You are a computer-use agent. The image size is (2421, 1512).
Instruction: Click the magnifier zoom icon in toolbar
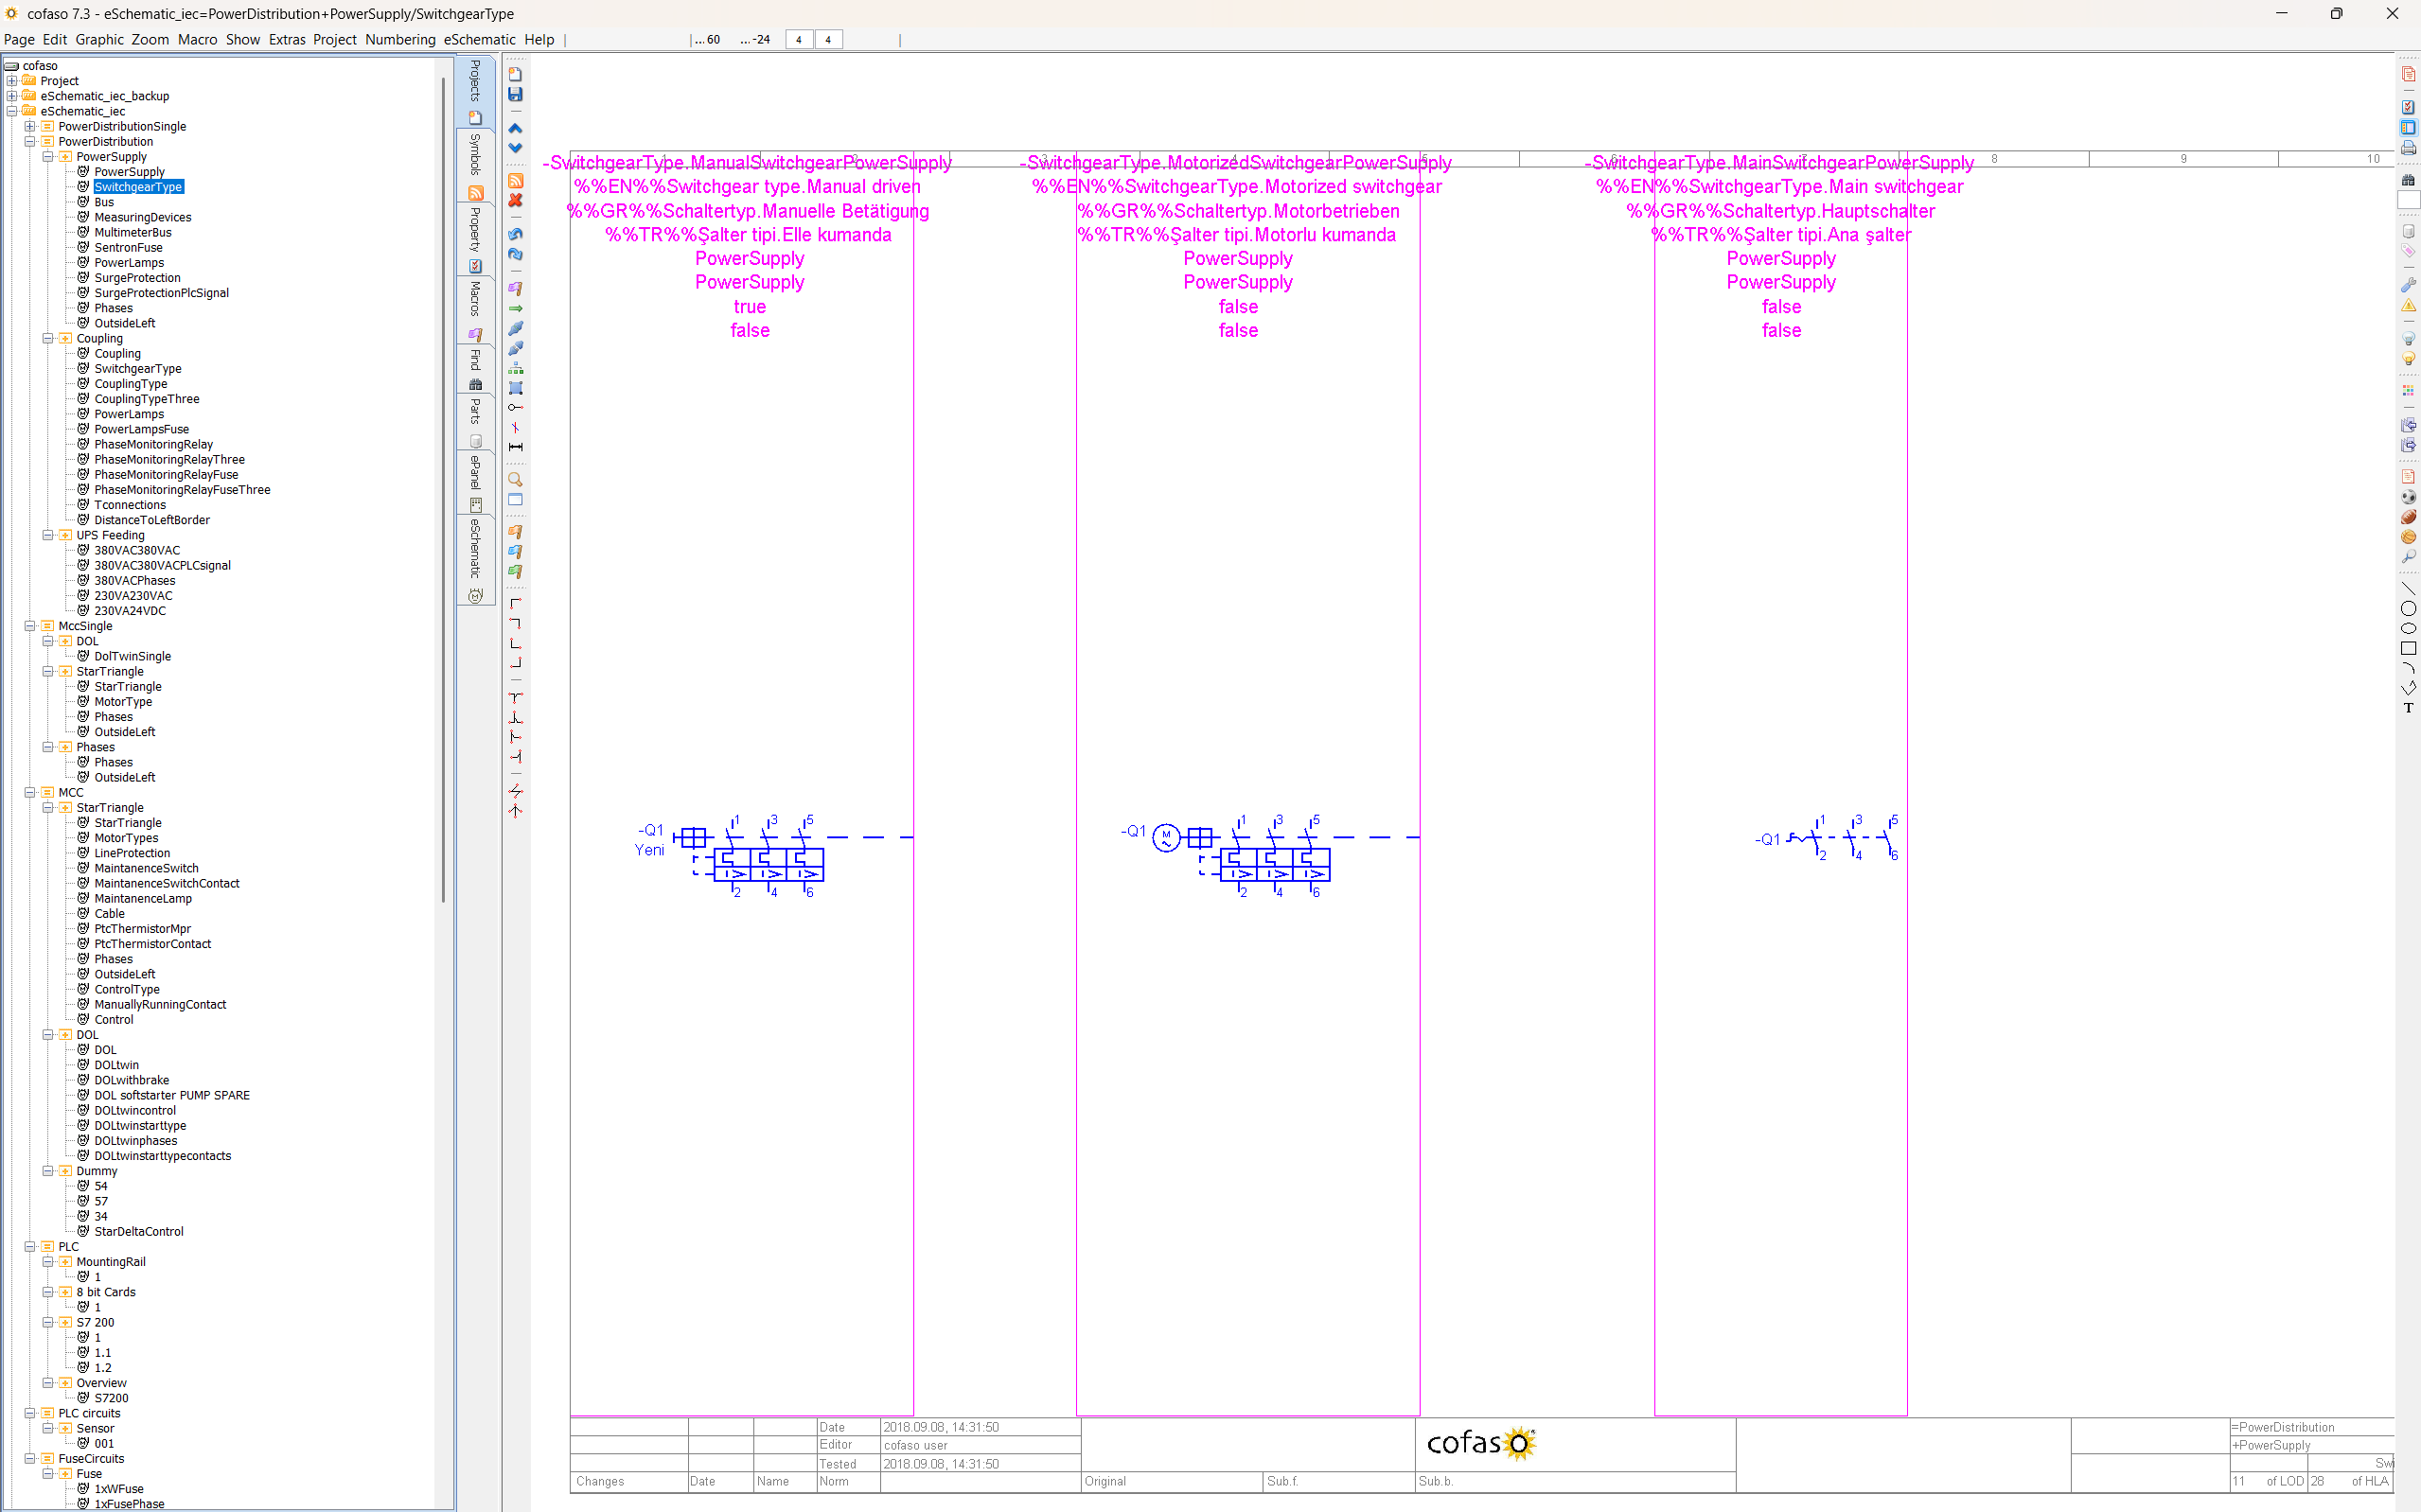[515, 479]
